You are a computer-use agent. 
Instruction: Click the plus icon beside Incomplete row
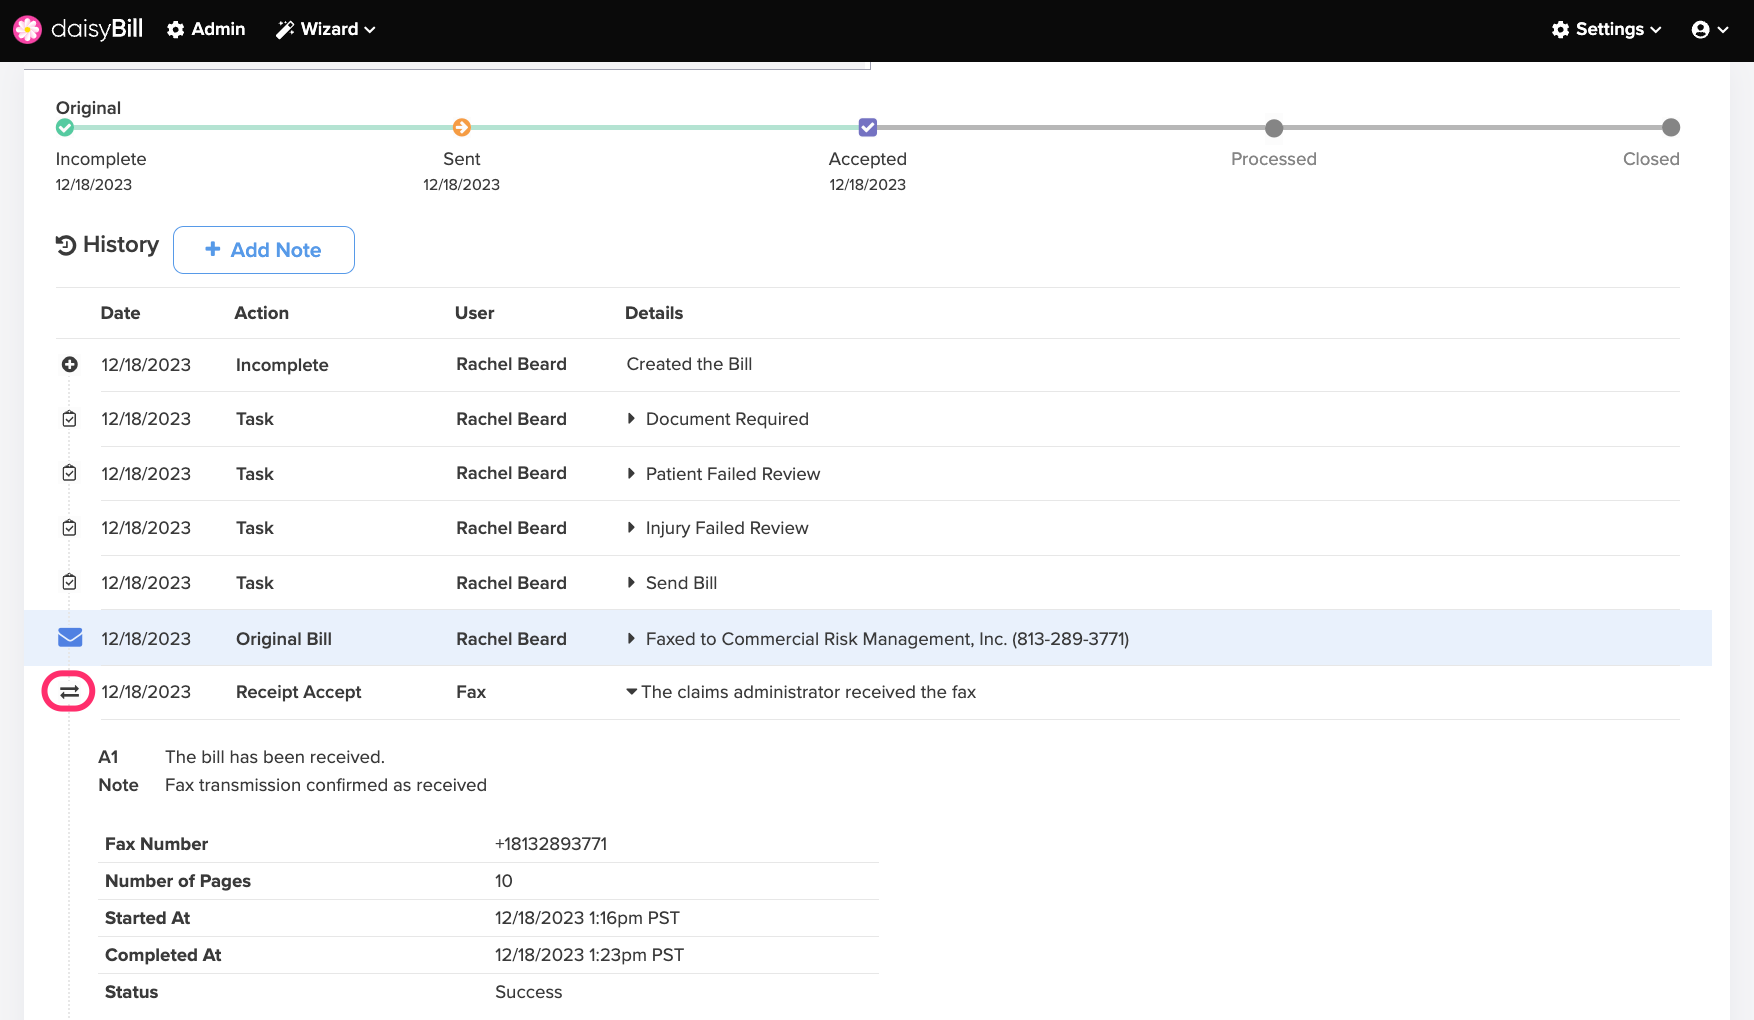pyautogui.click(x=70, y=365)
